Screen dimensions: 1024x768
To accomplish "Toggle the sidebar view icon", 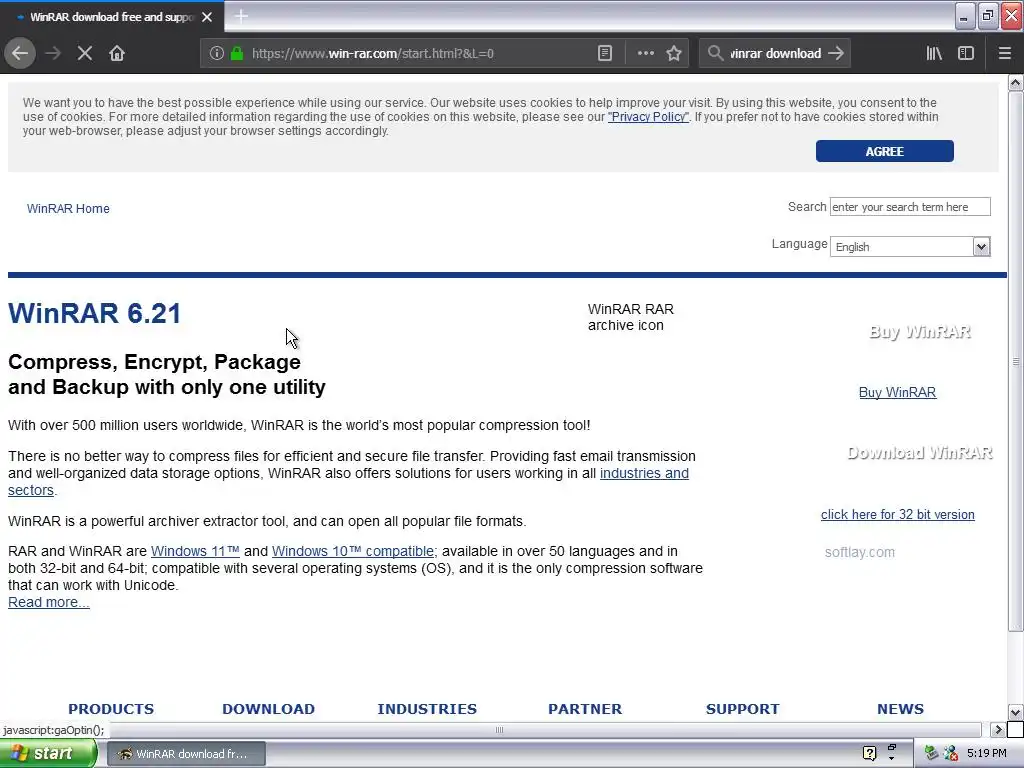I will click(966, 54).
